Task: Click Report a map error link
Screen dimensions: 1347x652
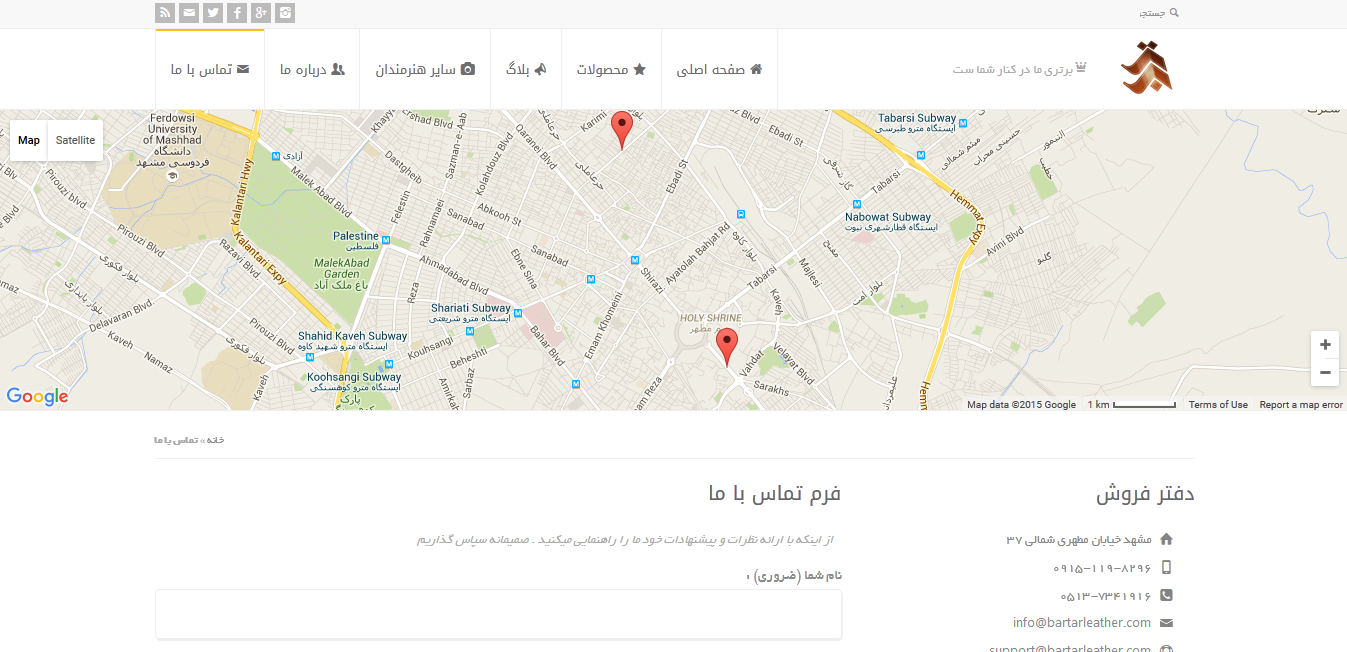Action: (1301, 405)
